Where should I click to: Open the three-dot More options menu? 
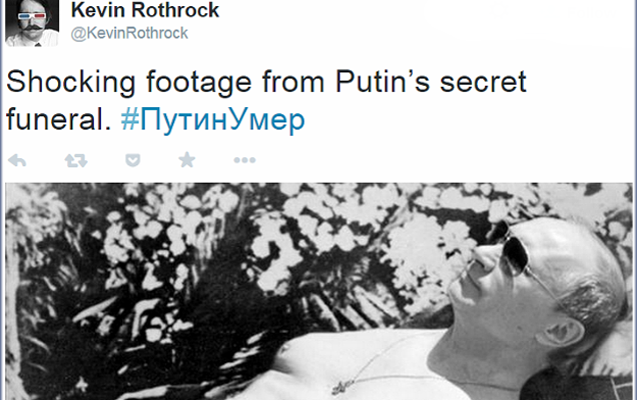(245, 160)
